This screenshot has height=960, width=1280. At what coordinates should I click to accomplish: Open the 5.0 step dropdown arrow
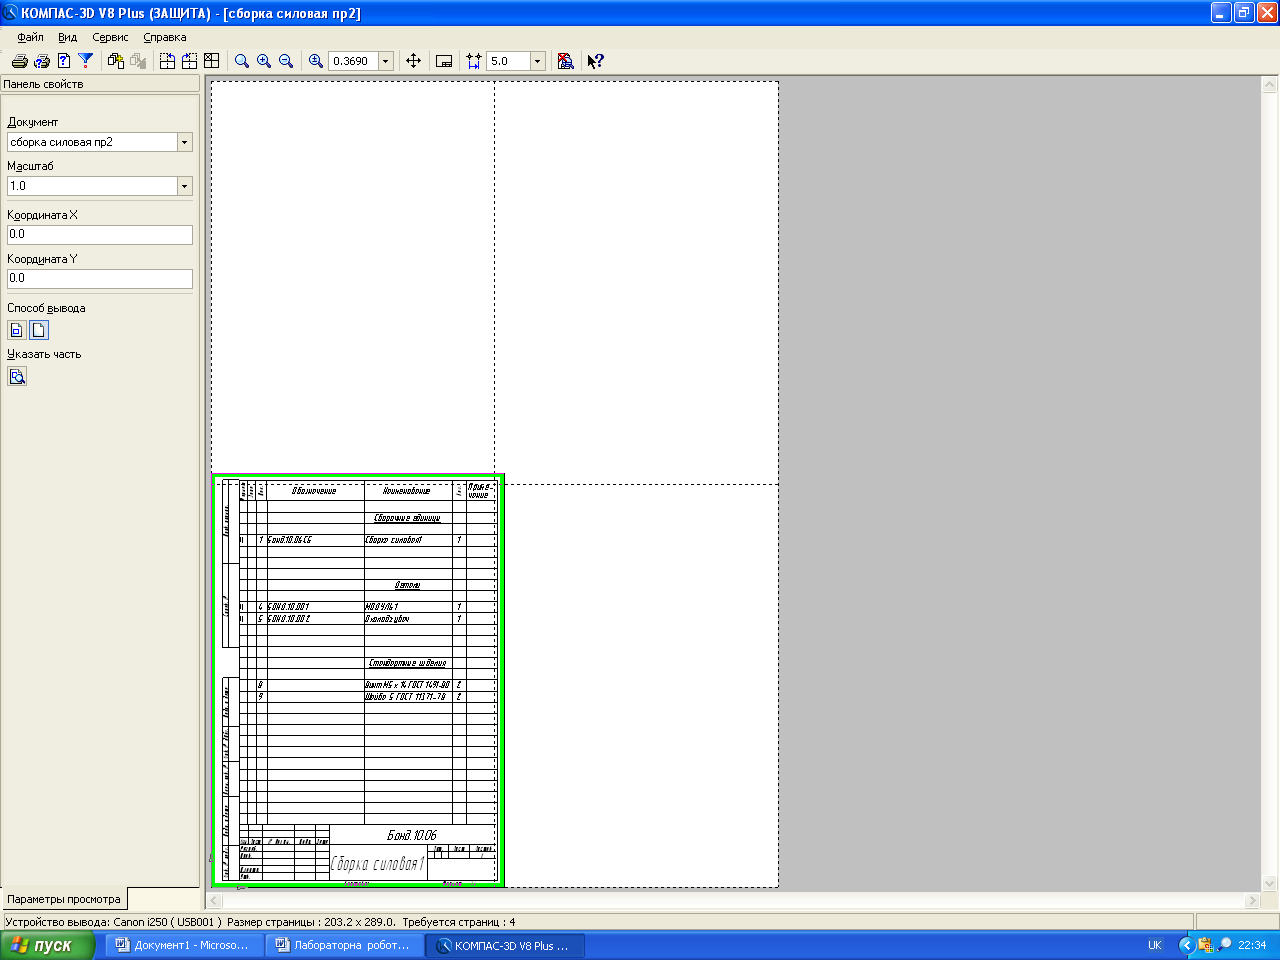click(537, 61)
